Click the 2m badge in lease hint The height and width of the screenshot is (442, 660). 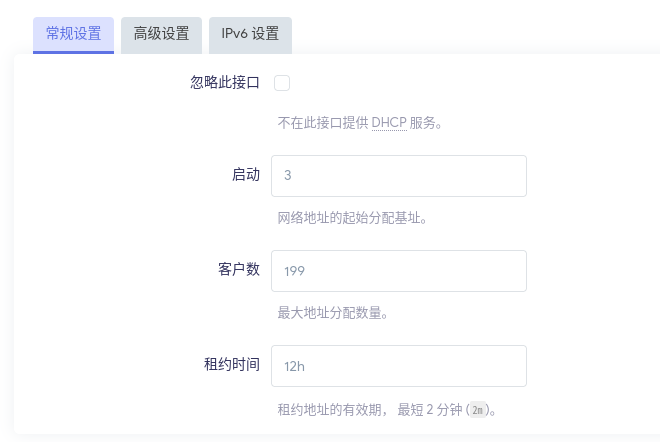click(x=479, y=410)
